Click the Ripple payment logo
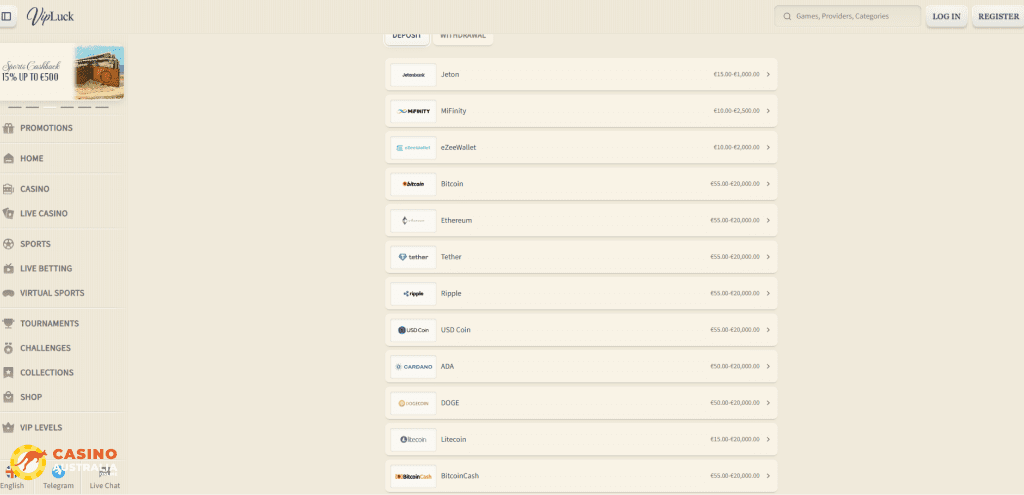Image resolution: width=1024 pixels, height=495 pixels. (413, 294)
